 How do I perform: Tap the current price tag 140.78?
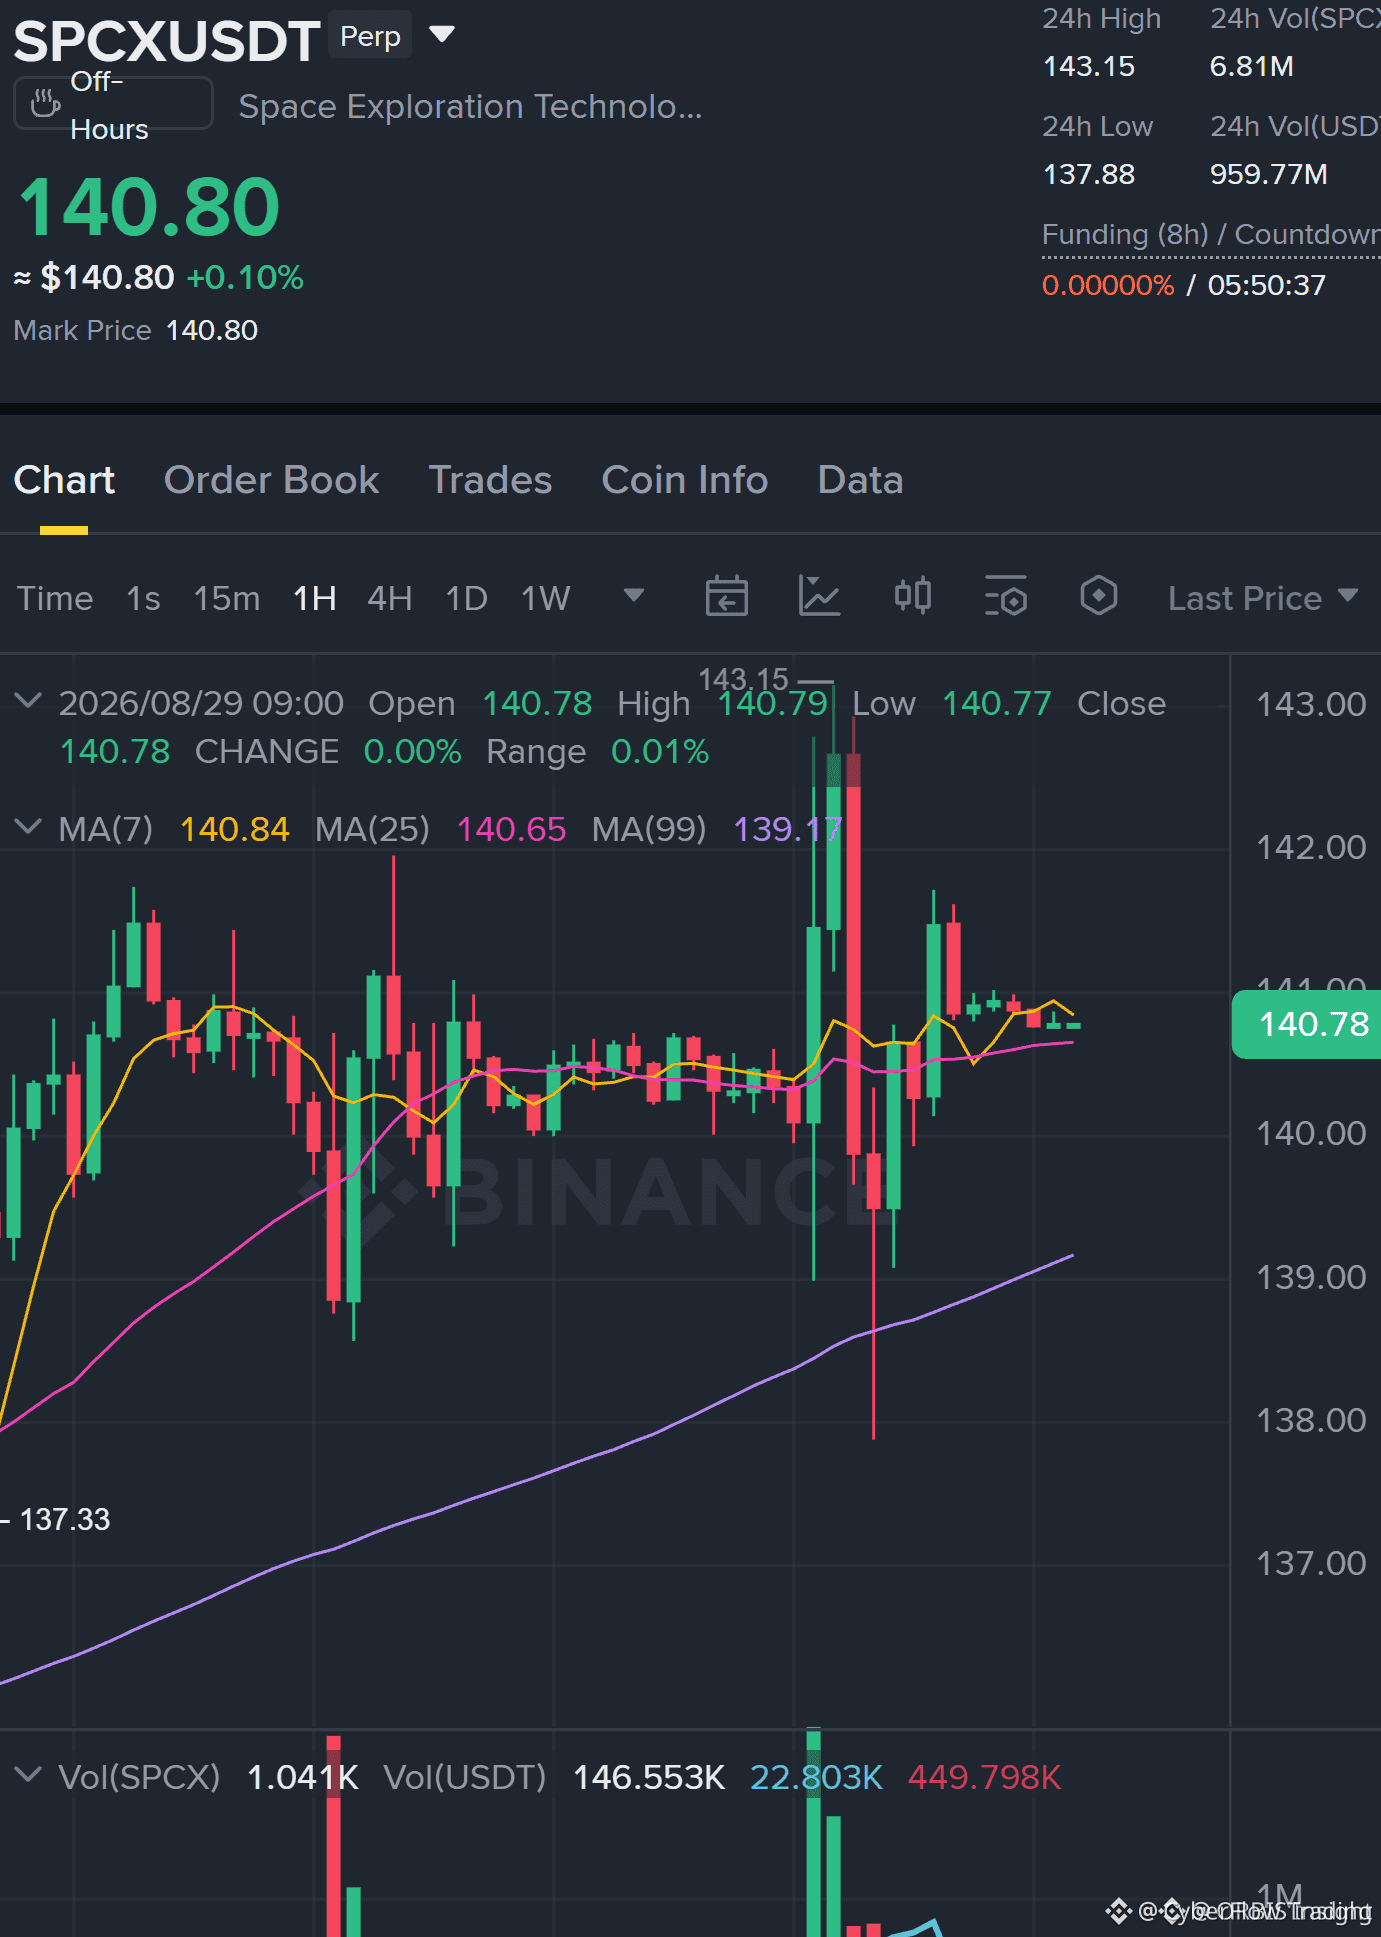point(1307,1024)
